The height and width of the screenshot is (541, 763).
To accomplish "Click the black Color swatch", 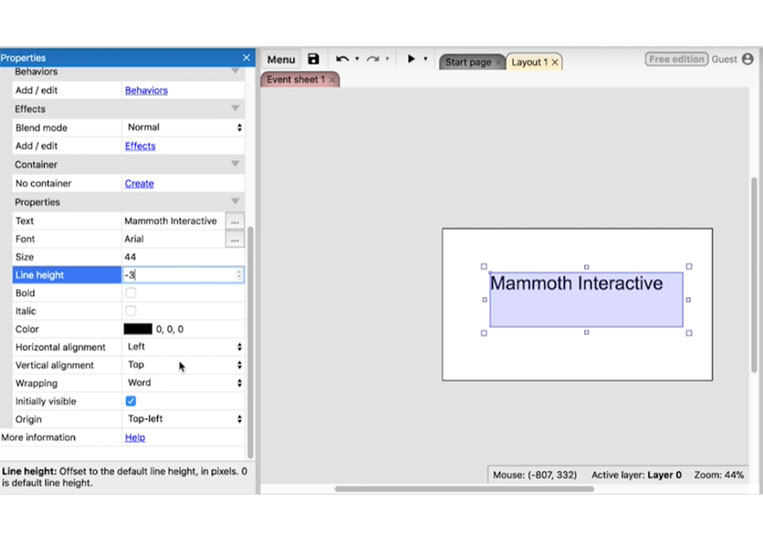I will coord(138,329).
